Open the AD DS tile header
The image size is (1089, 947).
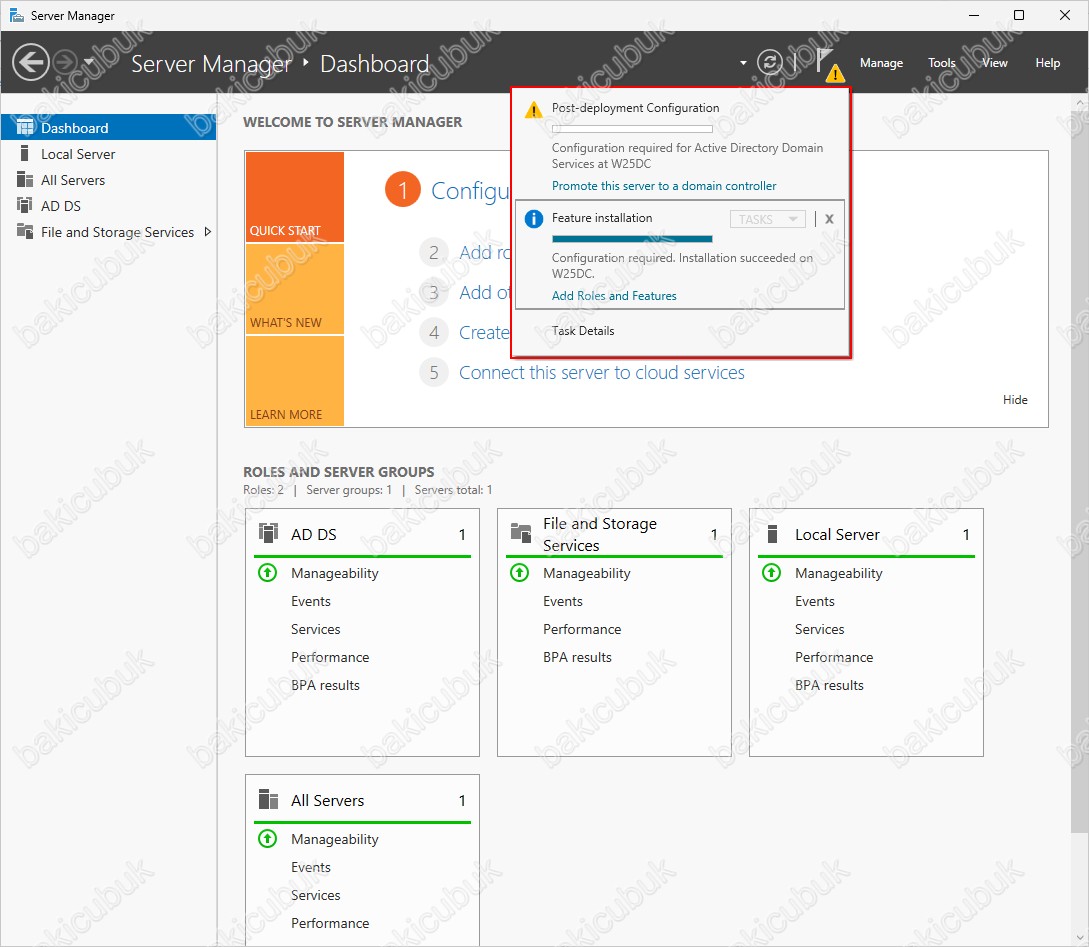pos(362,534)
